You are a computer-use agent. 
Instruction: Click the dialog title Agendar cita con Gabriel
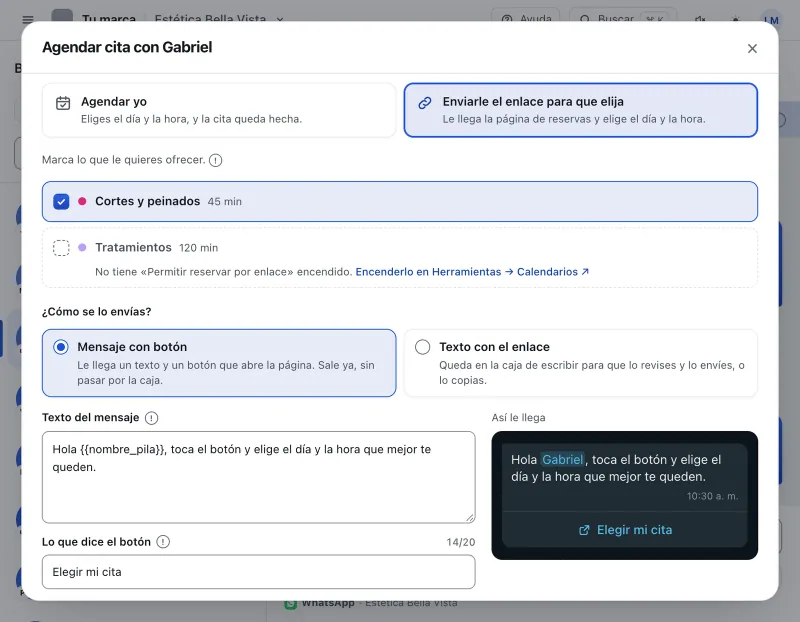(x=127, y=47)
